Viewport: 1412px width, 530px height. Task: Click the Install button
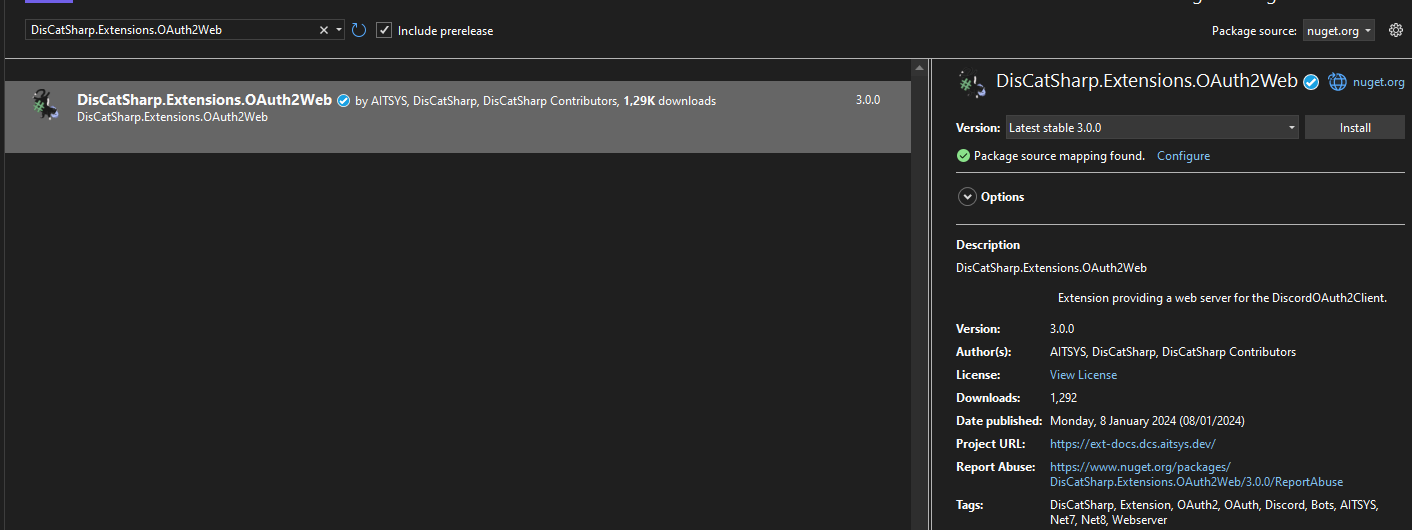coord(1355,128)
